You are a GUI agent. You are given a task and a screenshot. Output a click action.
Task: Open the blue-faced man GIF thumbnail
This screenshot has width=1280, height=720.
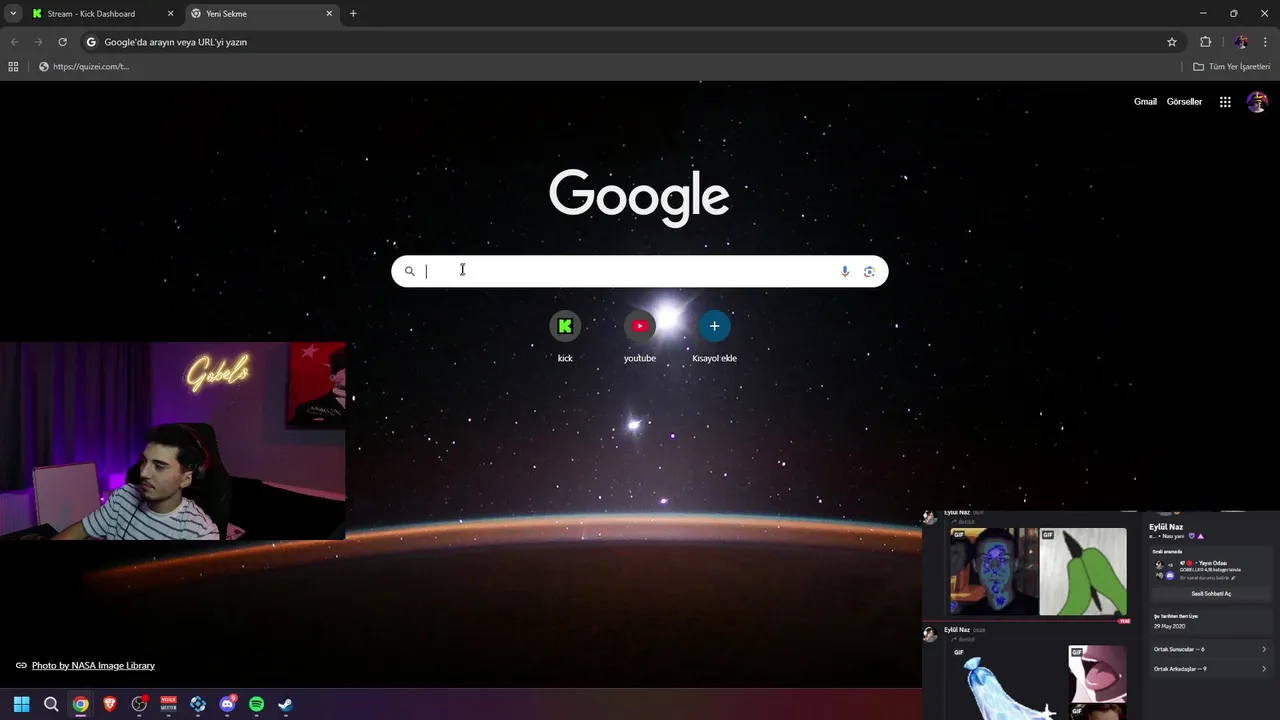click(x=993, y=571)
